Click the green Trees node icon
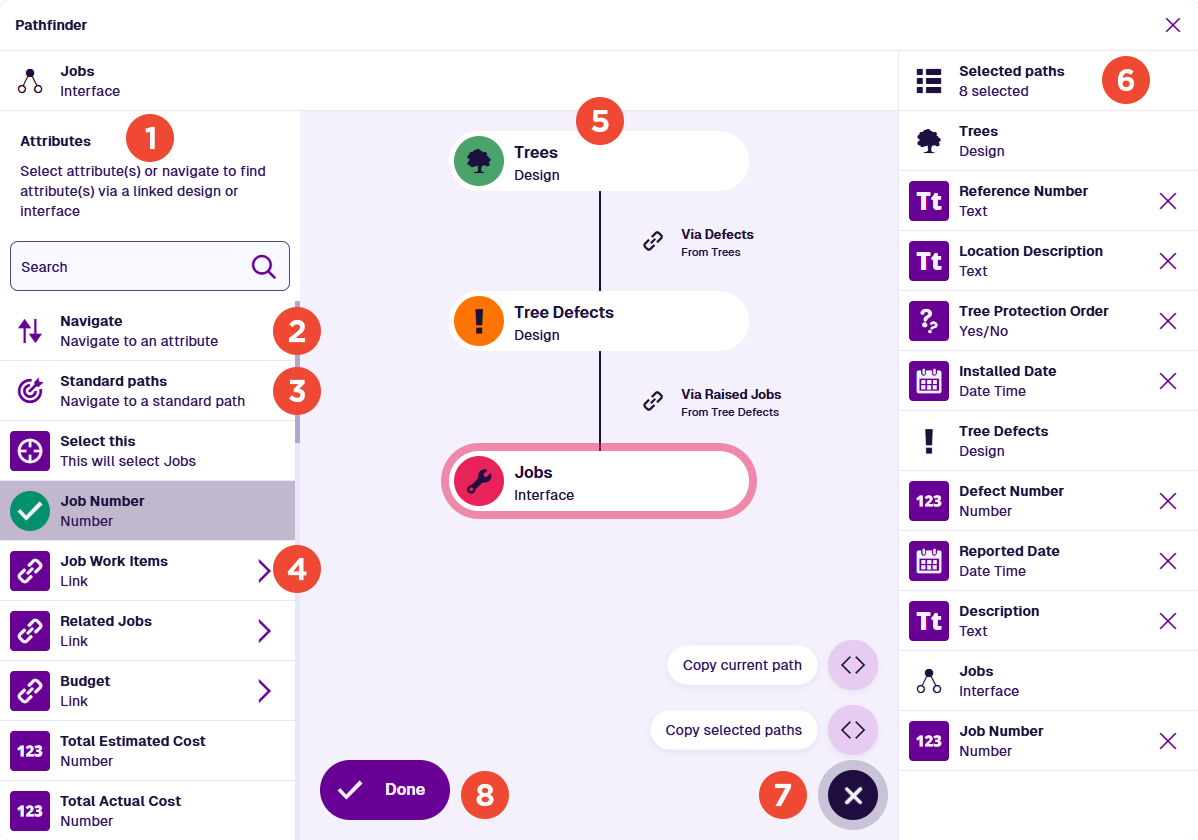This screenshot has height=840, width=1198. pyautogui.click(x=479, y=161)
